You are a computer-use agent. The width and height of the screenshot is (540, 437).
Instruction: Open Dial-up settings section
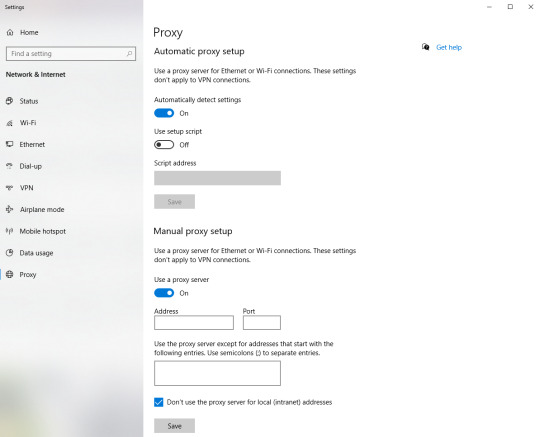click(31, 166)
